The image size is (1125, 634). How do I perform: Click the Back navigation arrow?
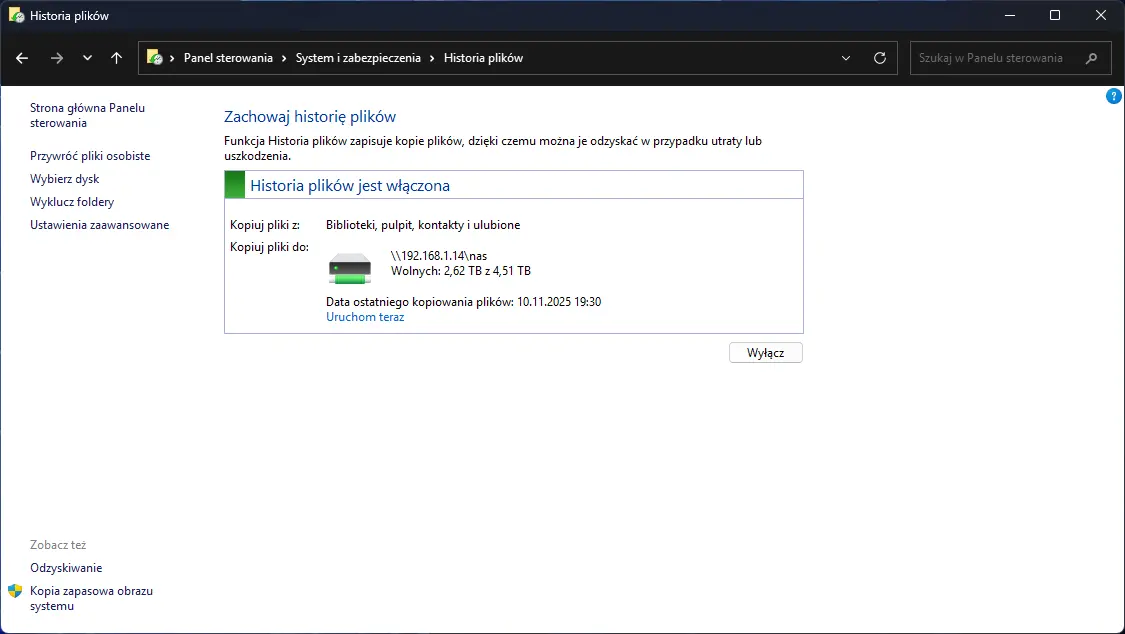[23, 58]
